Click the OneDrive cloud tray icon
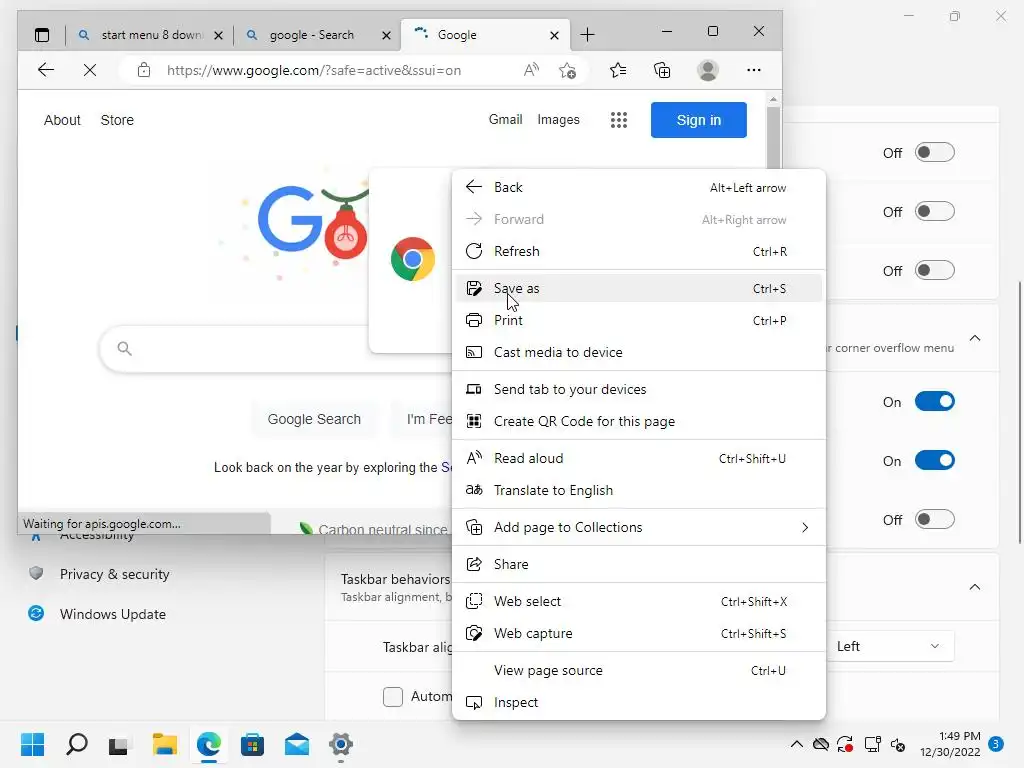This screenshot has width=1024, height=768. tap(821, 744)
